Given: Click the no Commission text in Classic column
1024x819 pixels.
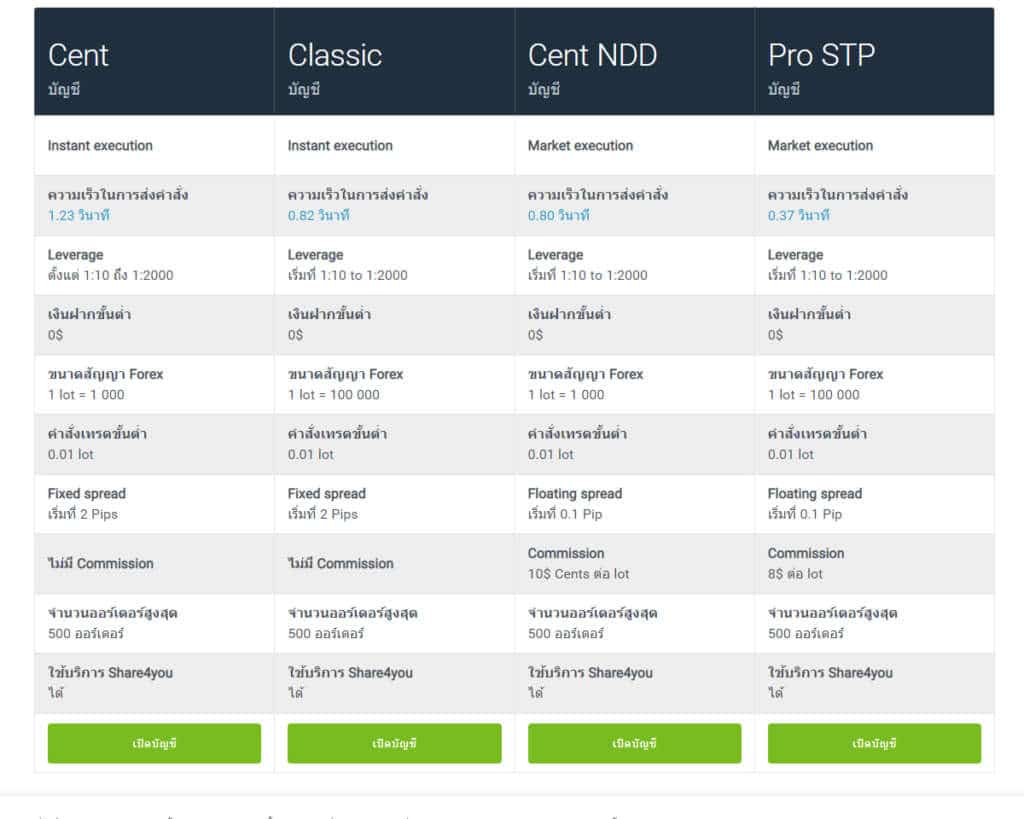Looking at the screenshot, I should pos(341,564).
